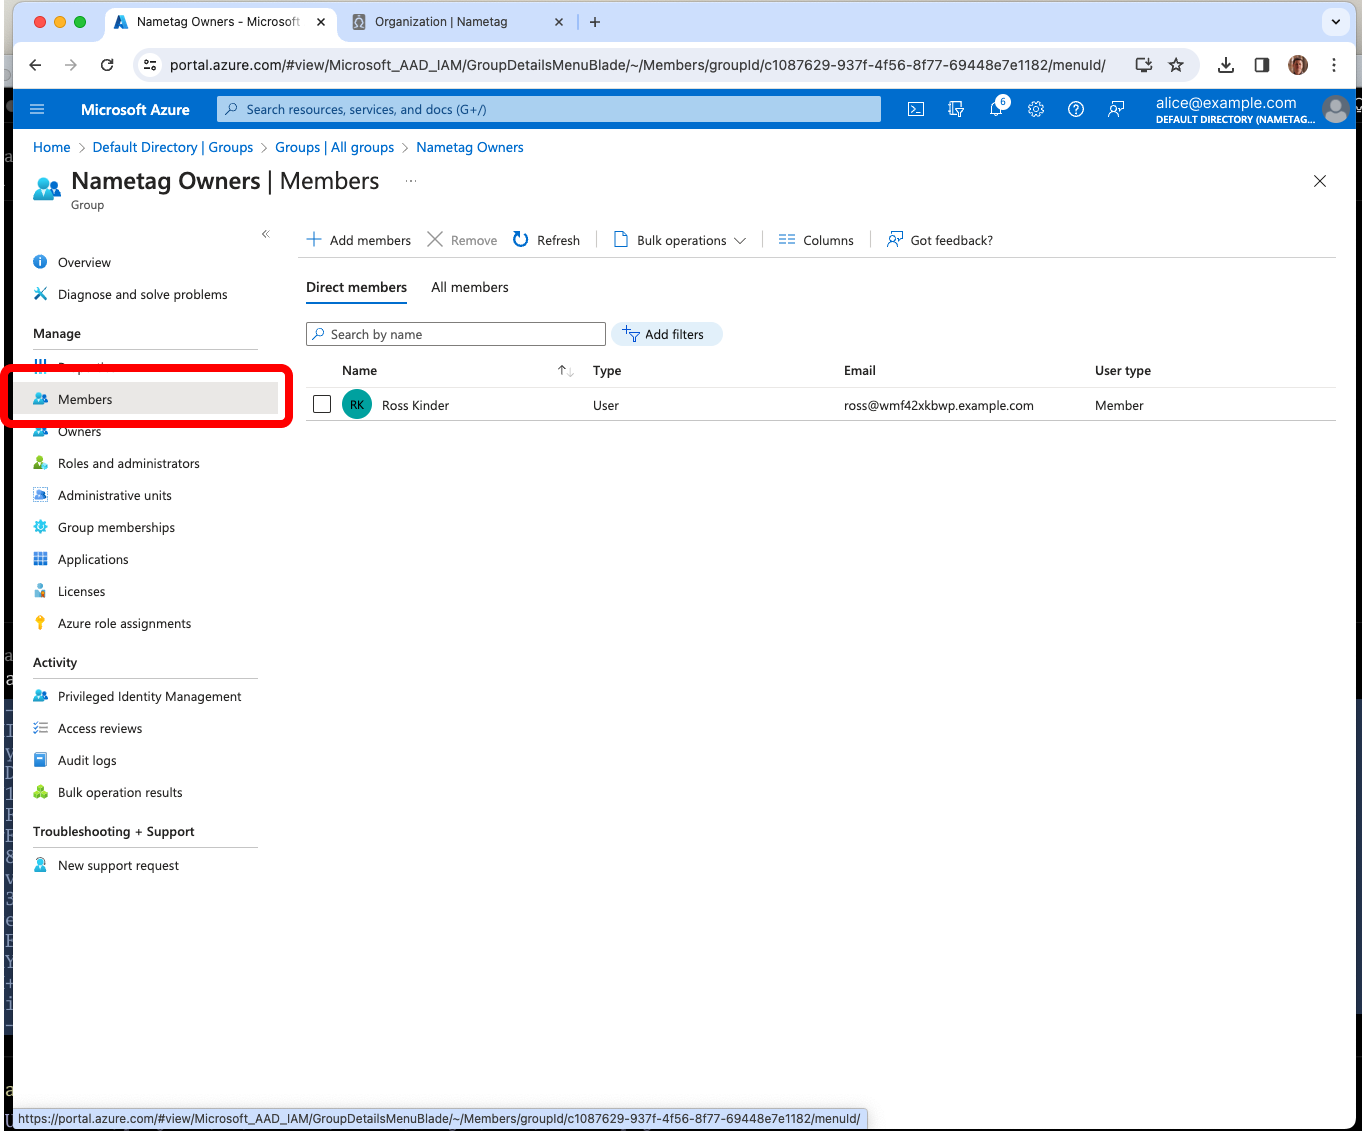
Task: Click the Search by name field
Action: (456, 334)
